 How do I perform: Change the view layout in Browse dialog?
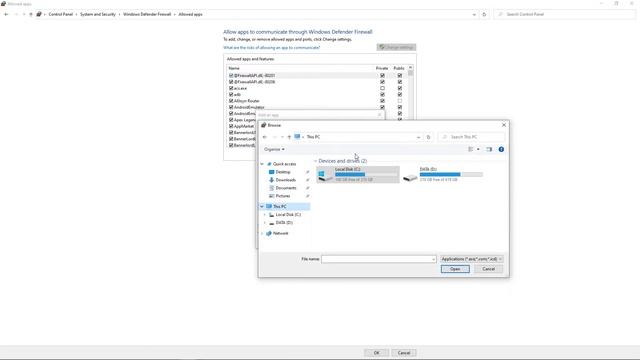click(x=471, y=149)
